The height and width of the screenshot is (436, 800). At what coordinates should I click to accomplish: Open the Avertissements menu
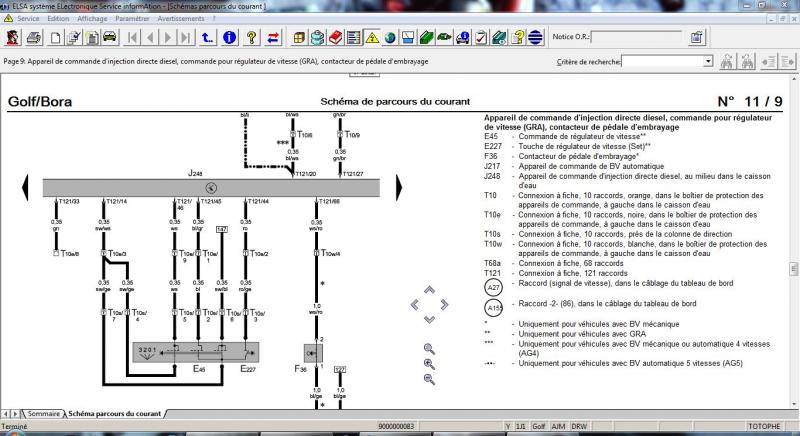pos(181,18)
